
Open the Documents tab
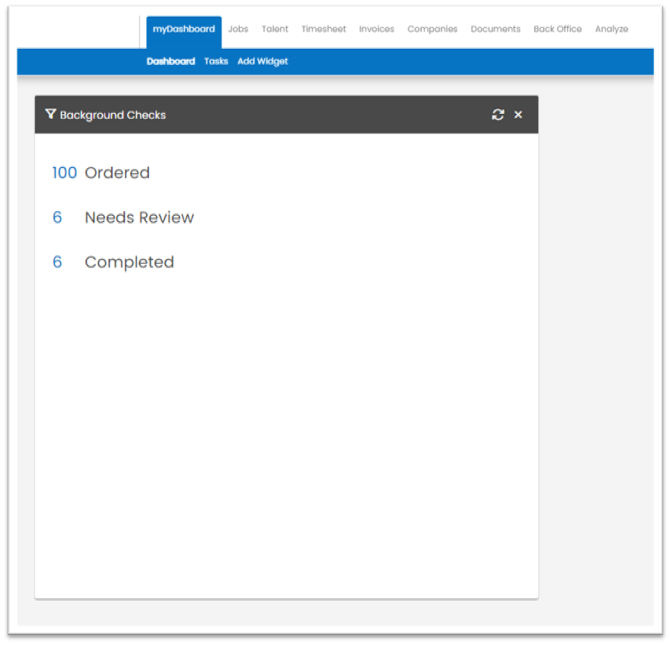(495, 29)
